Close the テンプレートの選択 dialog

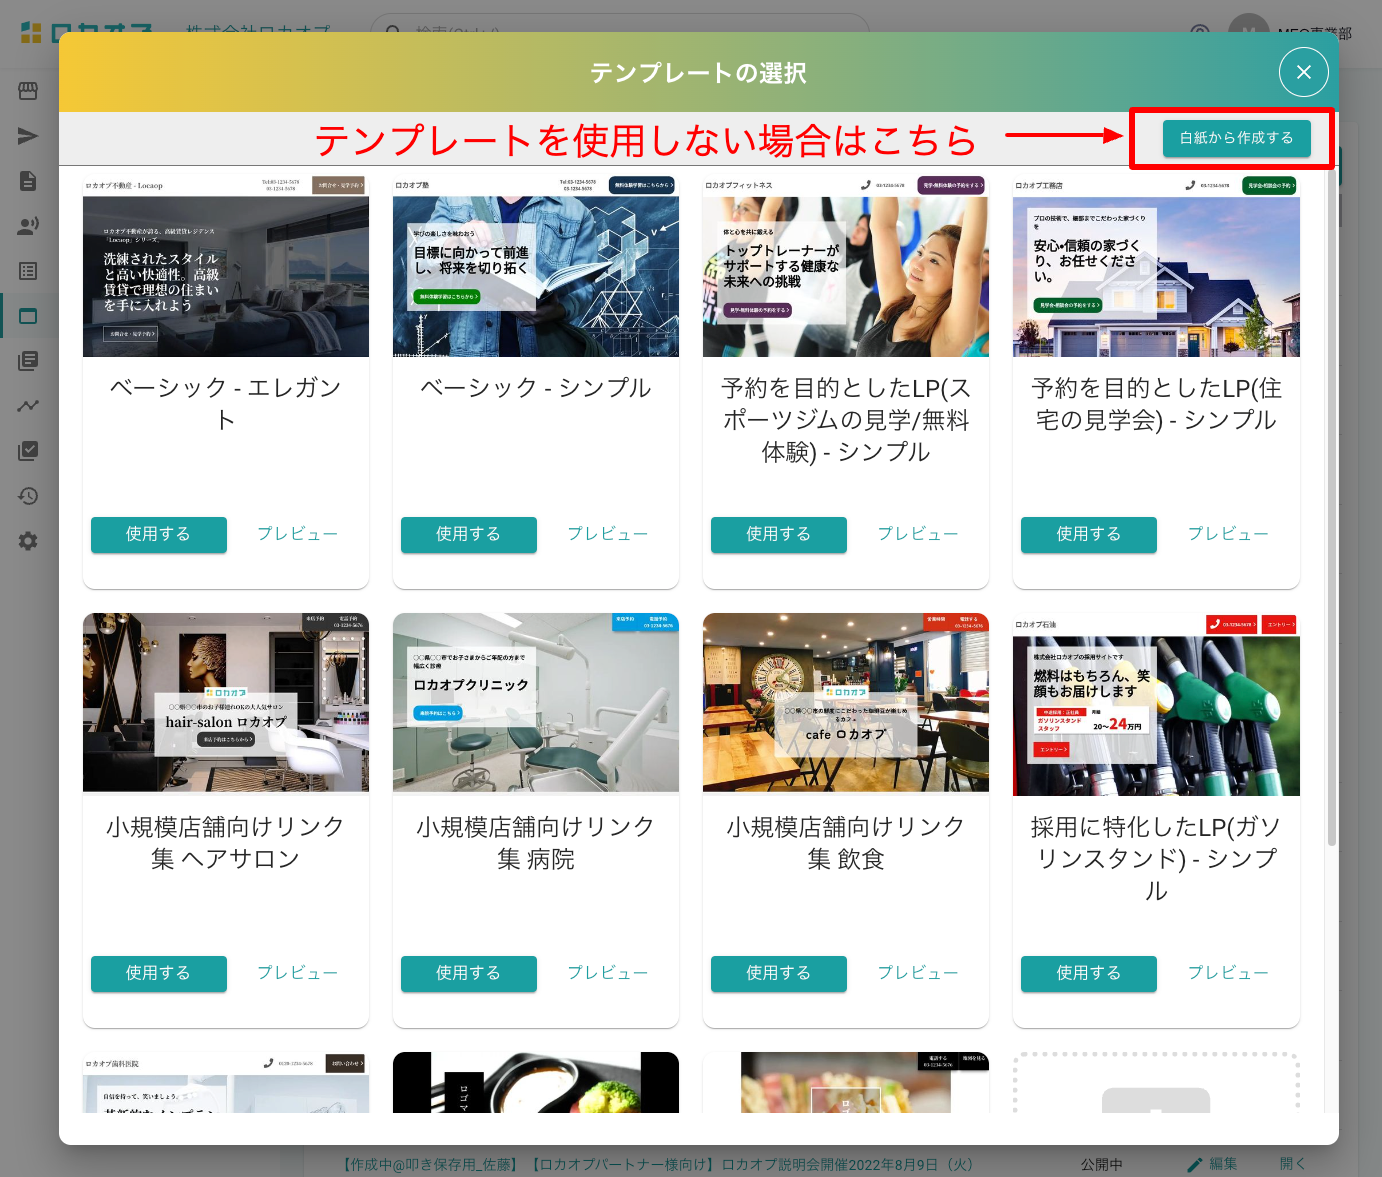pos(1303,72)
